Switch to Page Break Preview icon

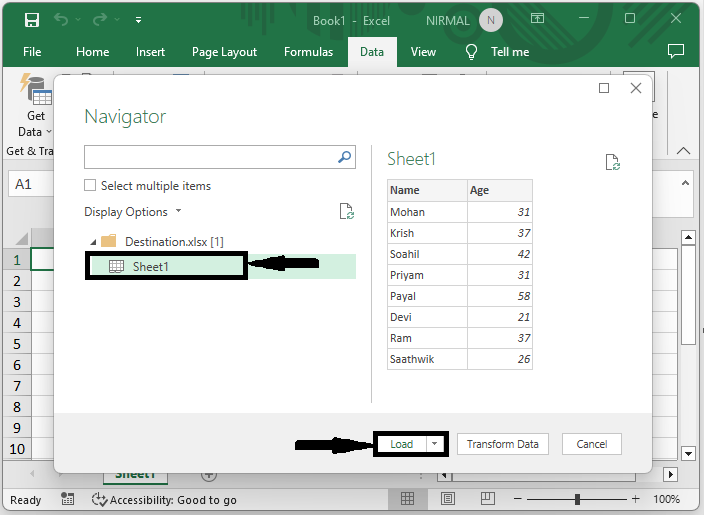488,498
